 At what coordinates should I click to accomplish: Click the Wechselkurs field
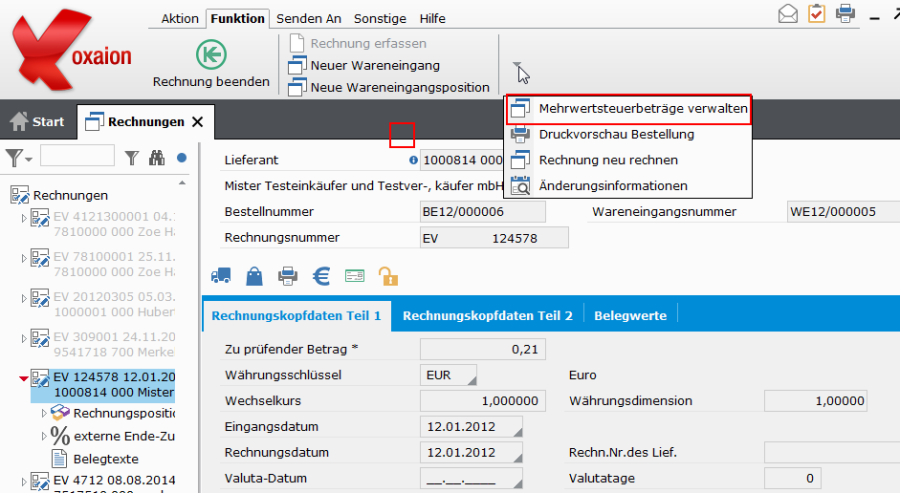point(483,401)
